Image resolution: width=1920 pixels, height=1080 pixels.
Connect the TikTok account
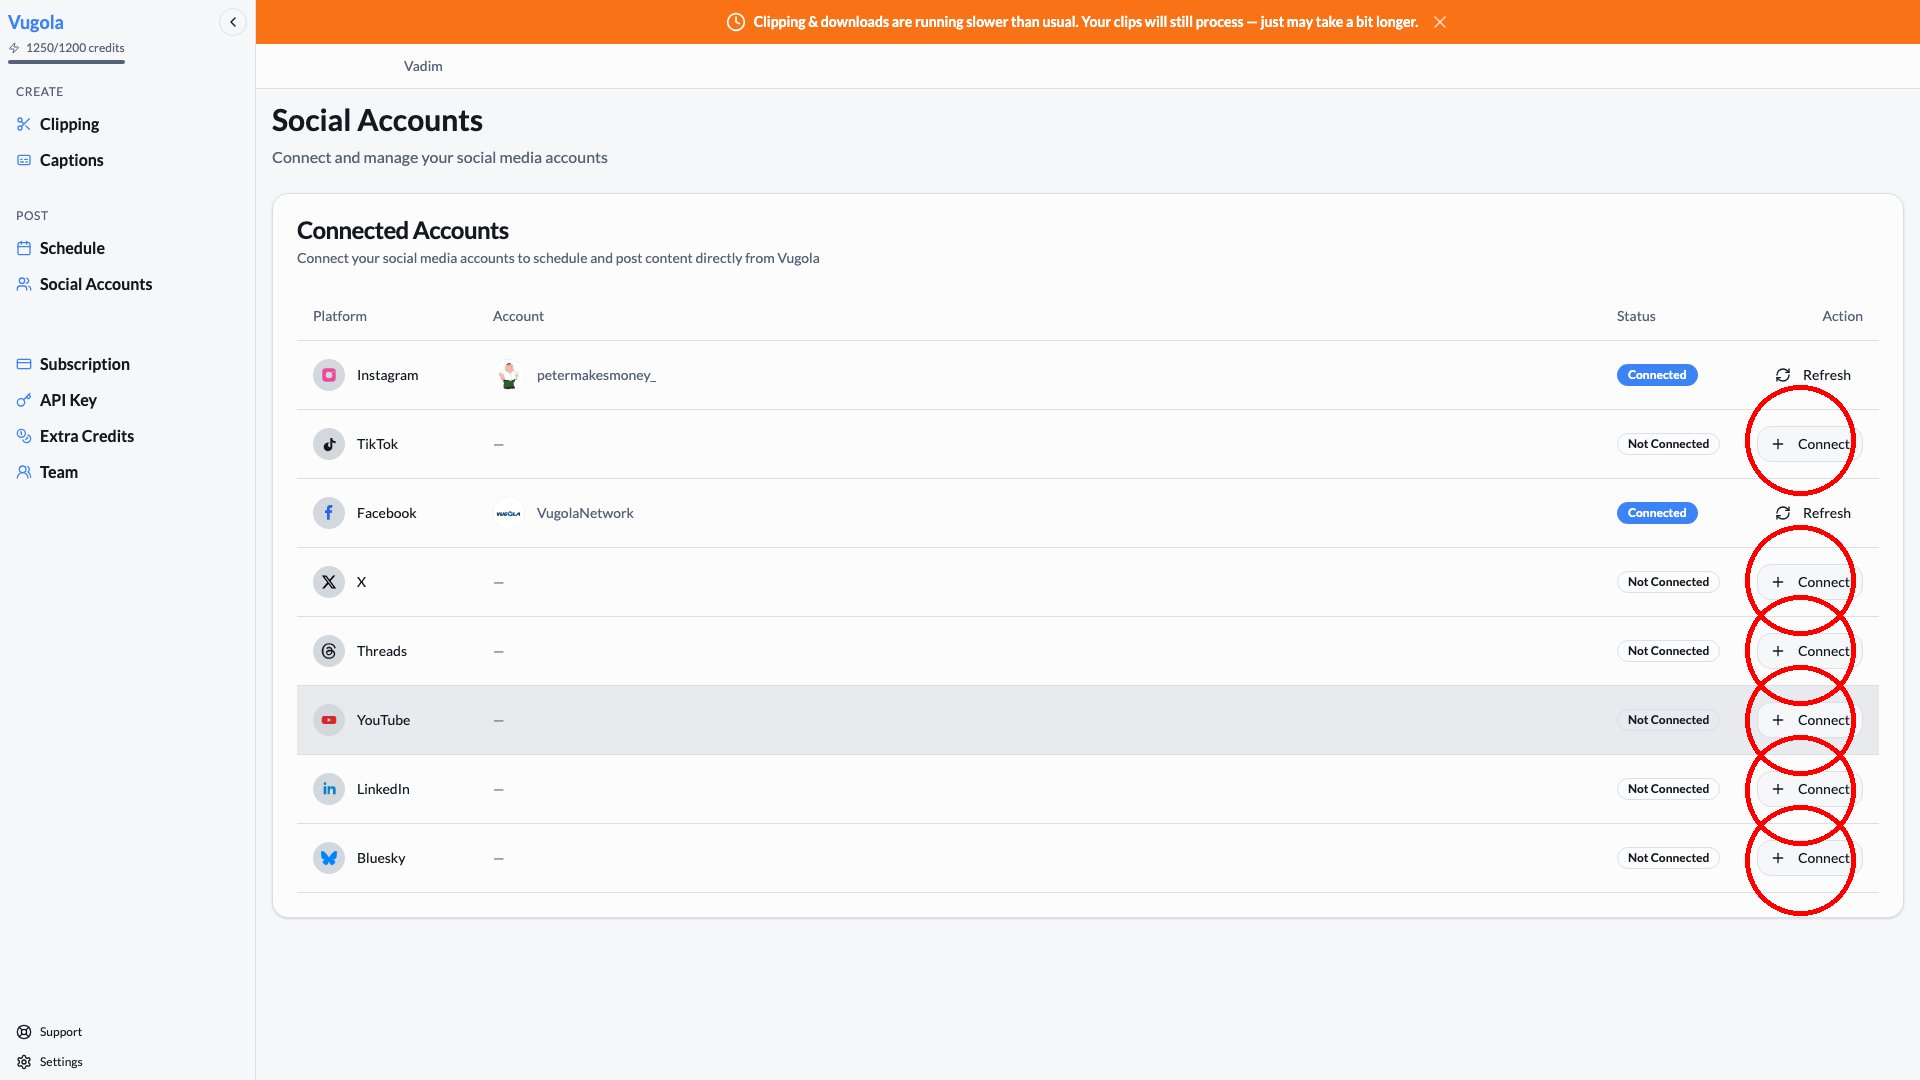coord(1811,444)
